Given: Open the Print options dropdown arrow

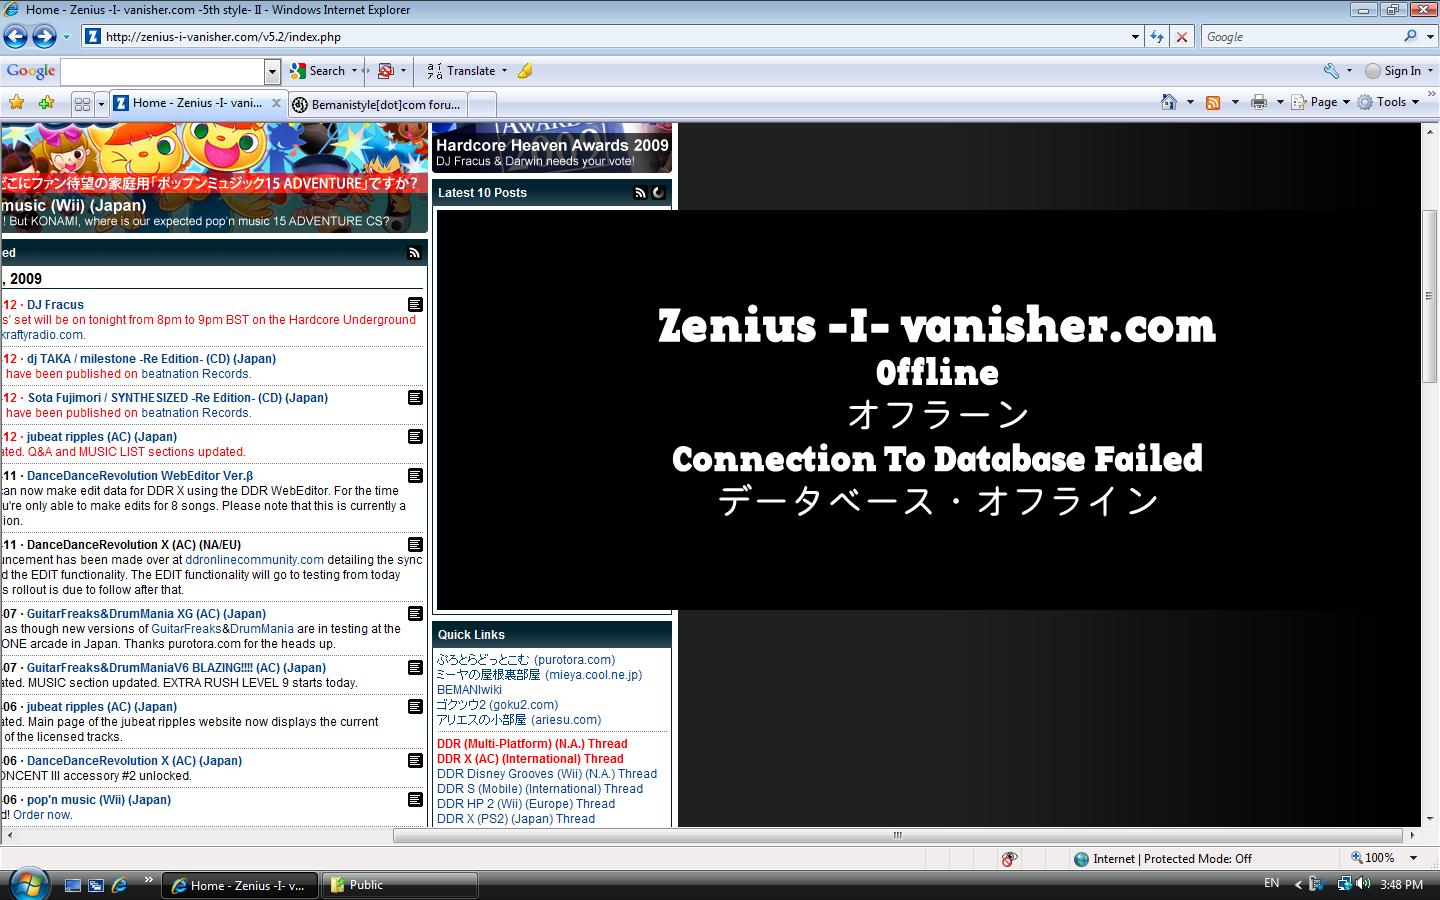Looking at the screenshot, I should (1280, 102).
